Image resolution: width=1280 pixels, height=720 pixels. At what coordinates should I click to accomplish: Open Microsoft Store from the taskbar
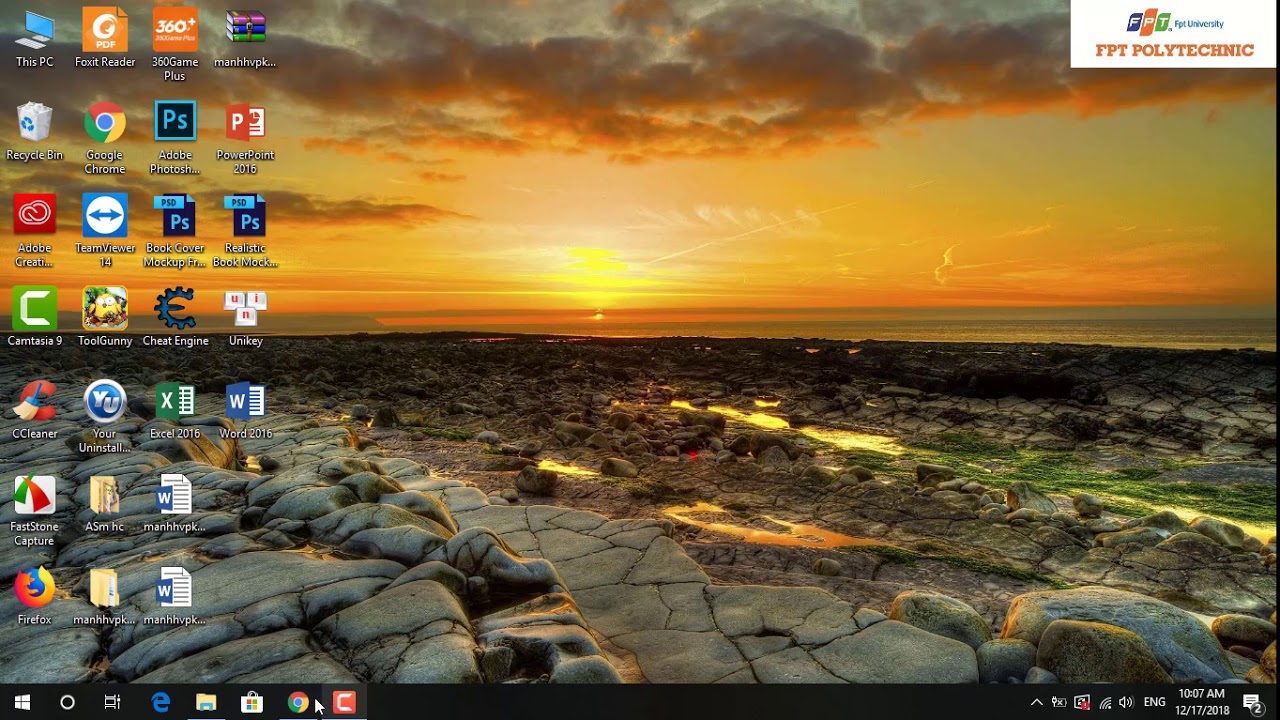[252, 703]
